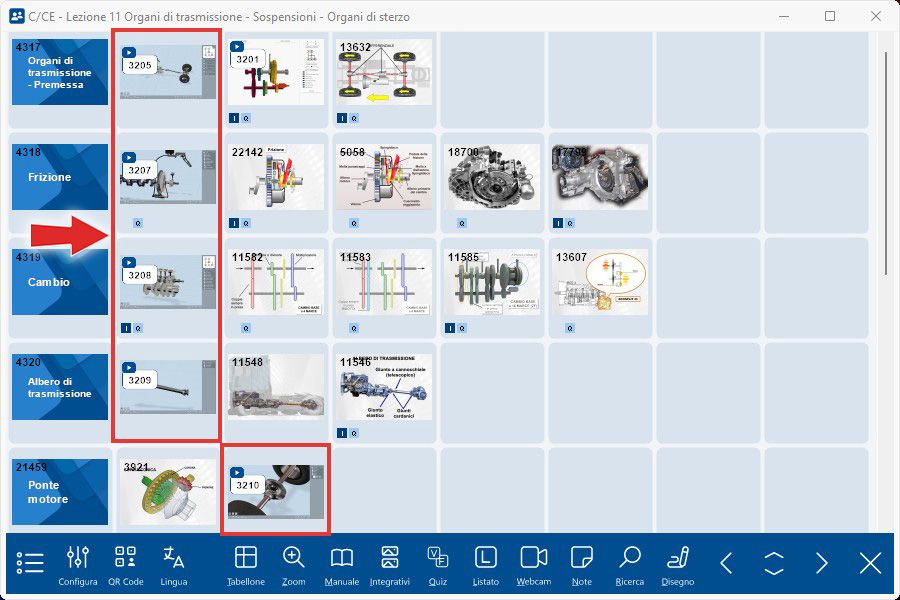Go to the previous page arrow
This screenshot has width=900, height=600.
(727, 563)
